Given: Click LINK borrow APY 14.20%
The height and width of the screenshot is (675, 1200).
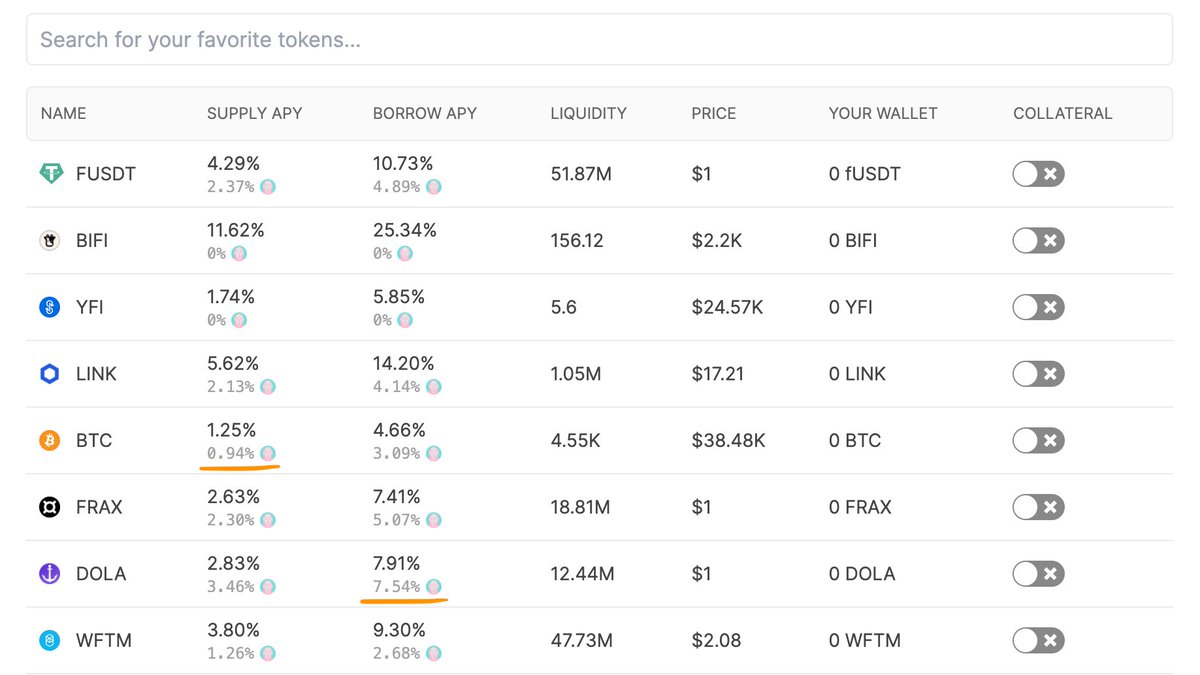Looking at the screenshot, I should pyautogui.click(x=404, y=363).
